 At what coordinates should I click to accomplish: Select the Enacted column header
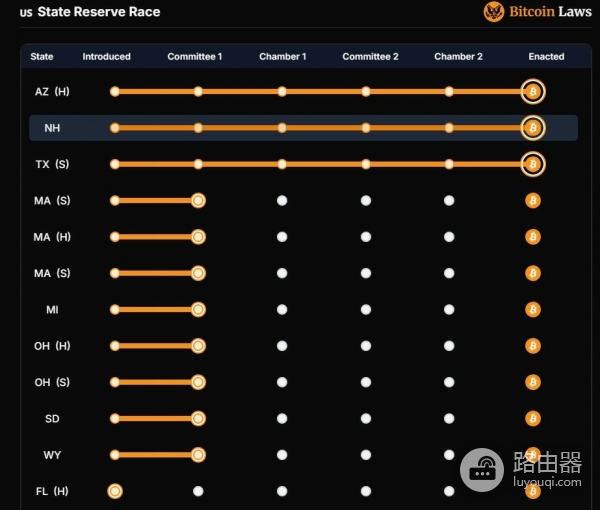coord(546,57)
